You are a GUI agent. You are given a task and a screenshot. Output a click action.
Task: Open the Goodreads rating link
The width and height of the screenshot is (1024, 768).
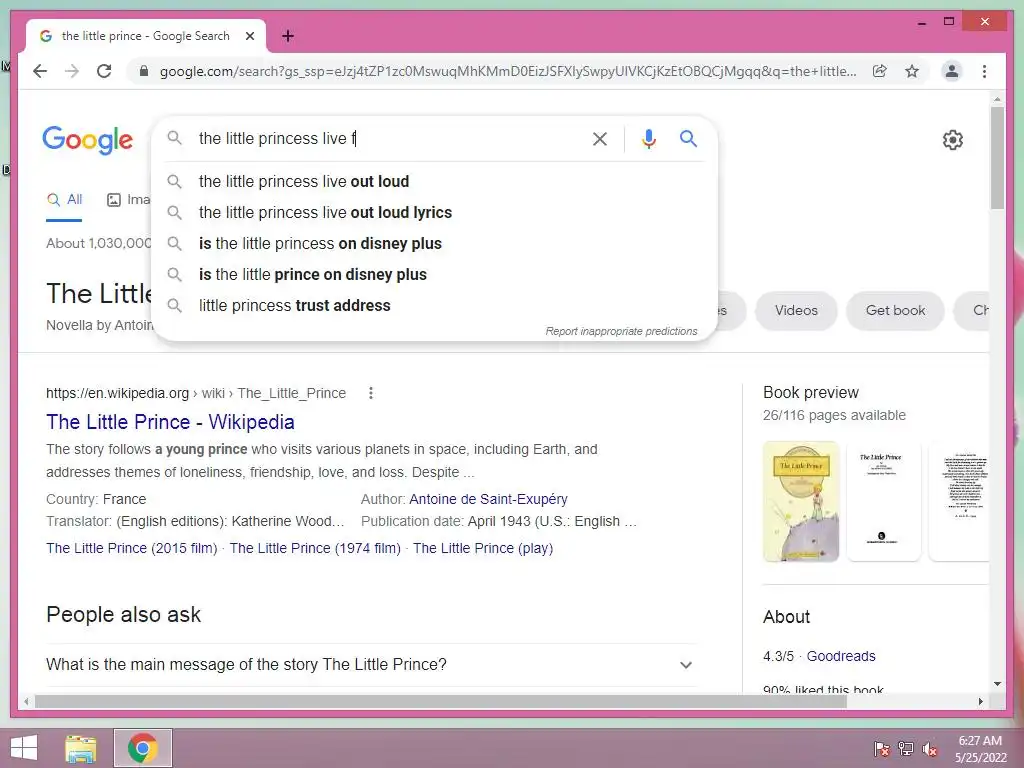click(840, 656)
